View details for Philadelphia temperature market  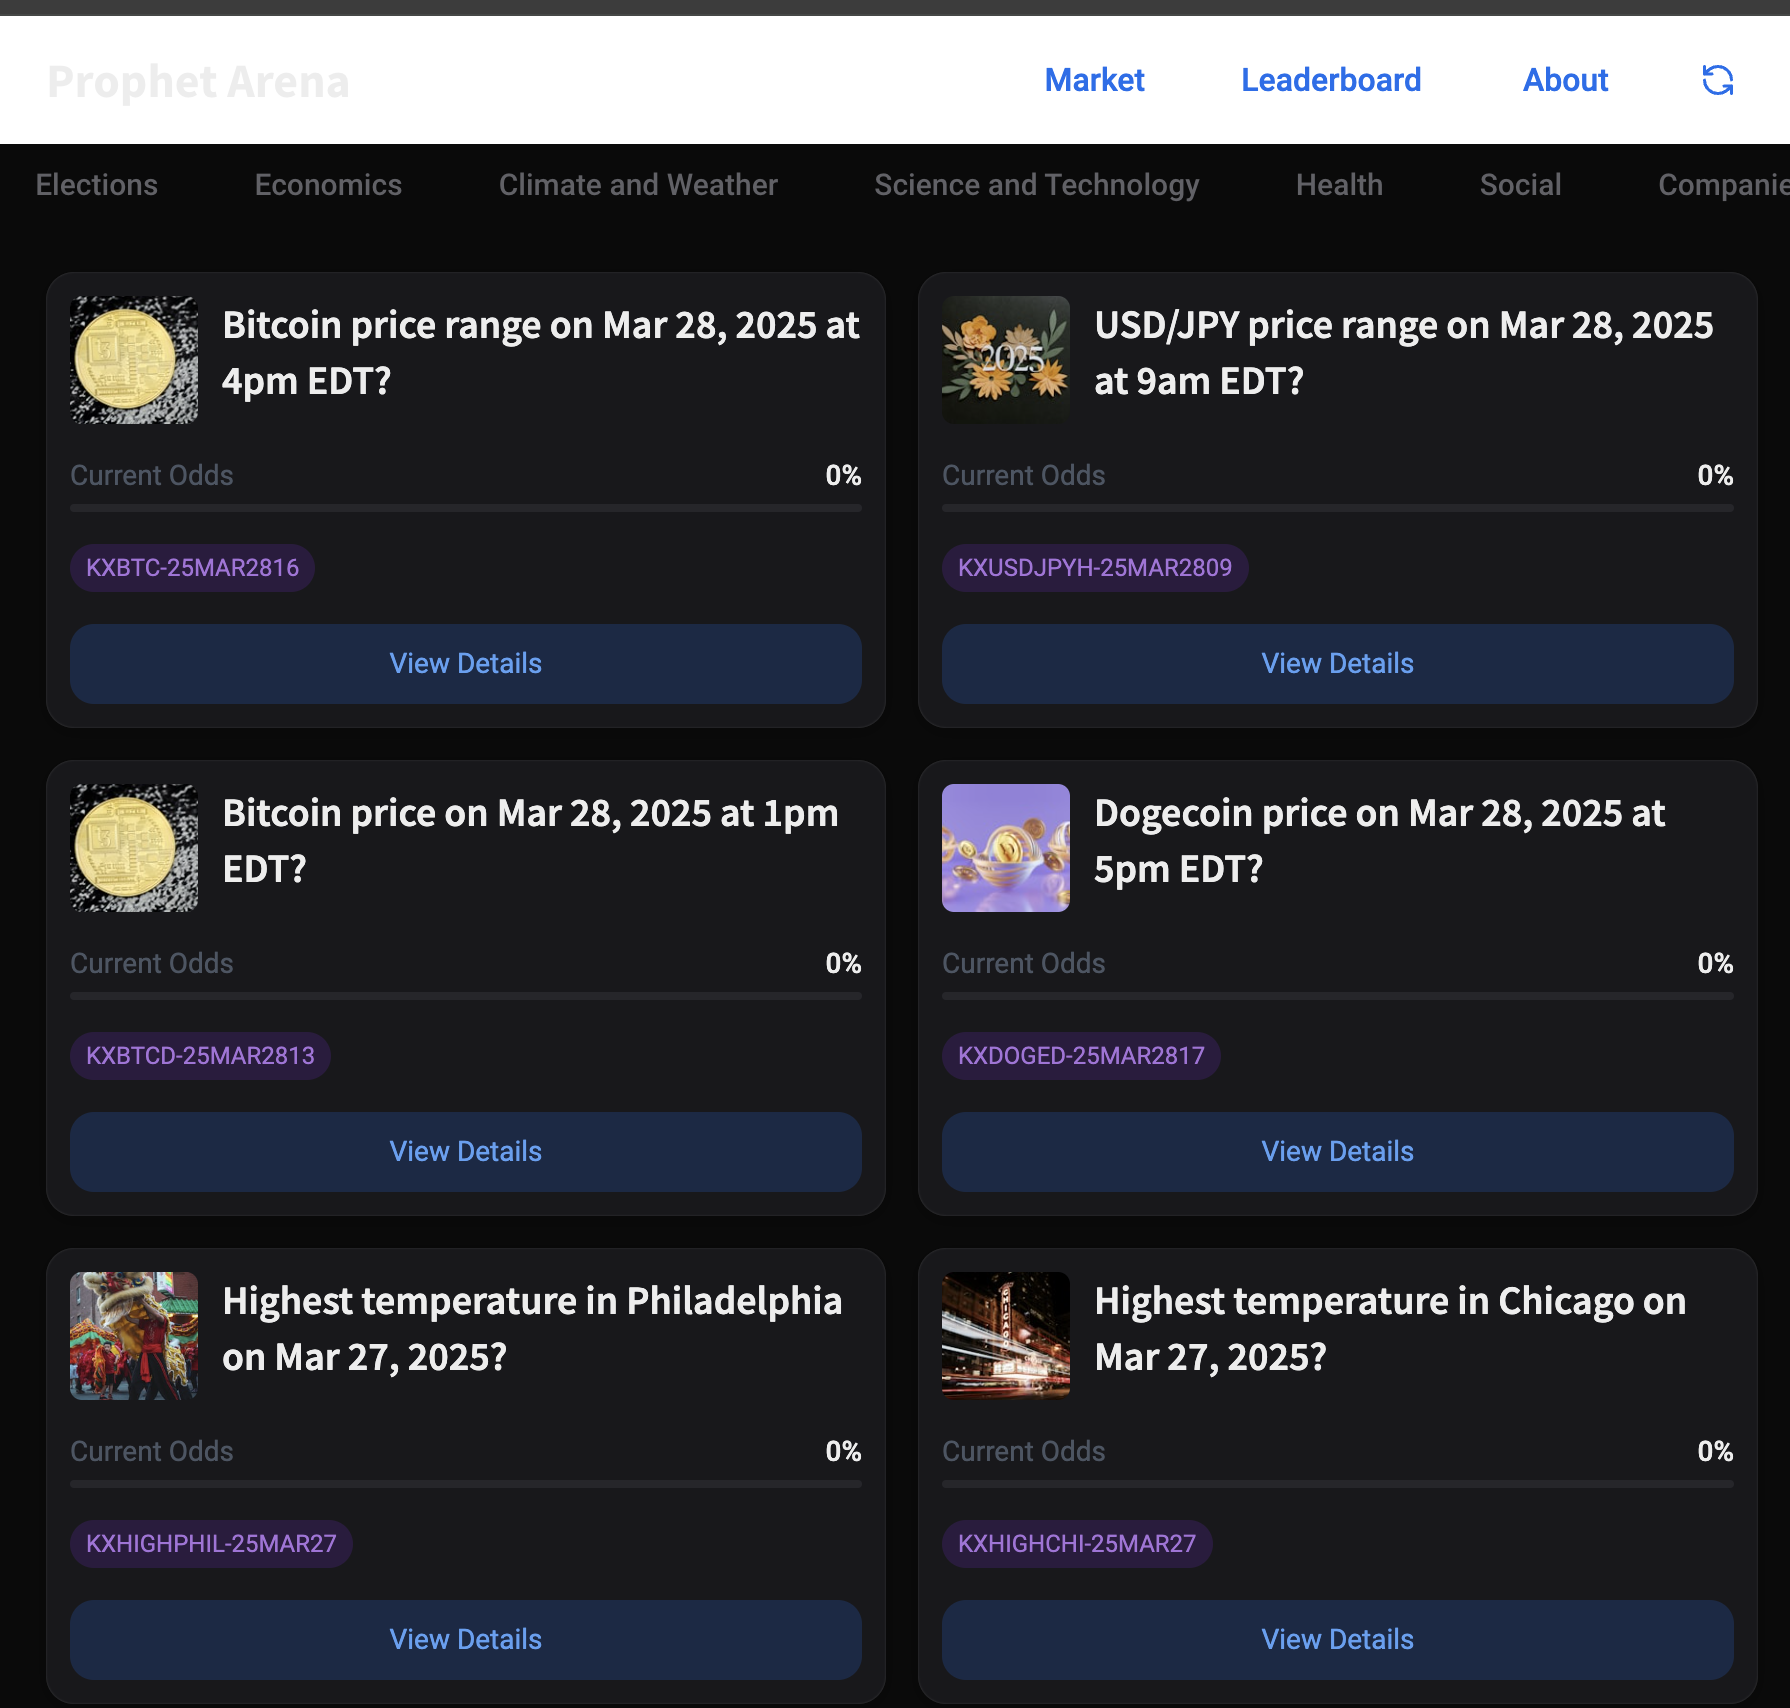pyautogui.click(x=466, y=1640)
